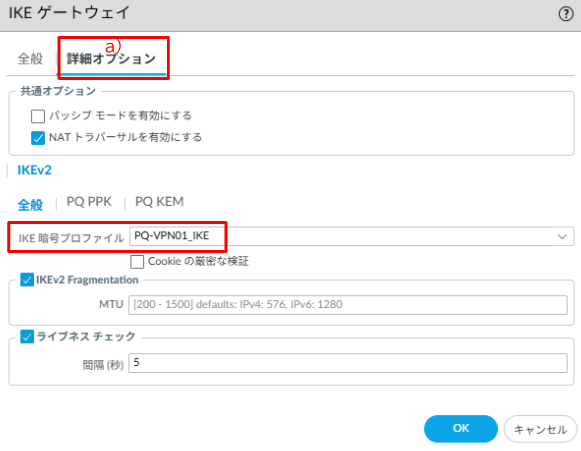The image size is (581, 451).
Task: Expand IKE 暗号プロファイル dropdown arrow
Action: (x=562, y=236)
